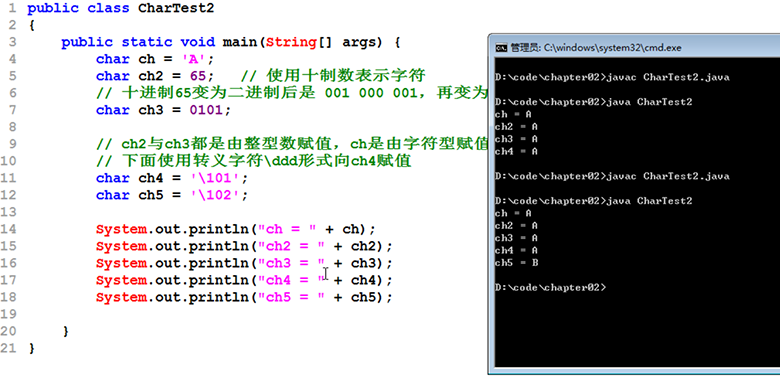Image resolution: width=780 pixels, height=386 pixels.
Task: Click line number 3 in the gutter
Action: click(x=12, y=42)
